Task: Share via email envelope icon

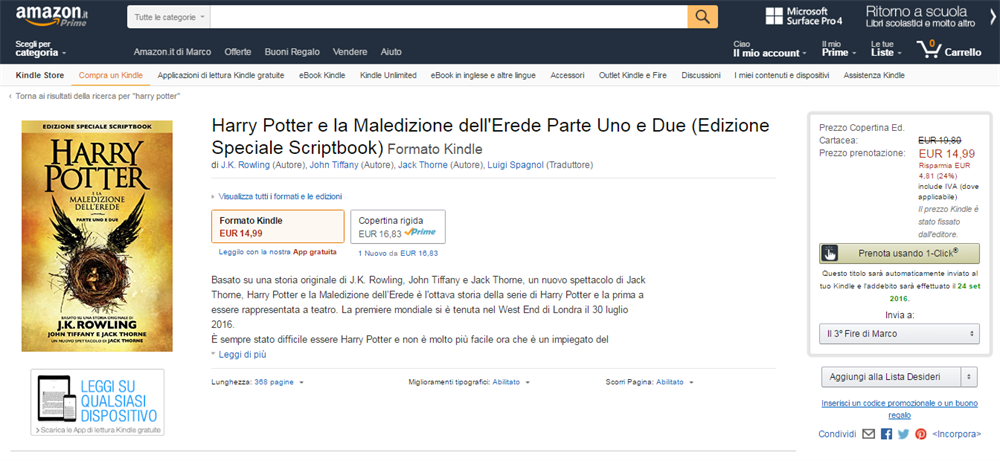Action: point(868,434)
